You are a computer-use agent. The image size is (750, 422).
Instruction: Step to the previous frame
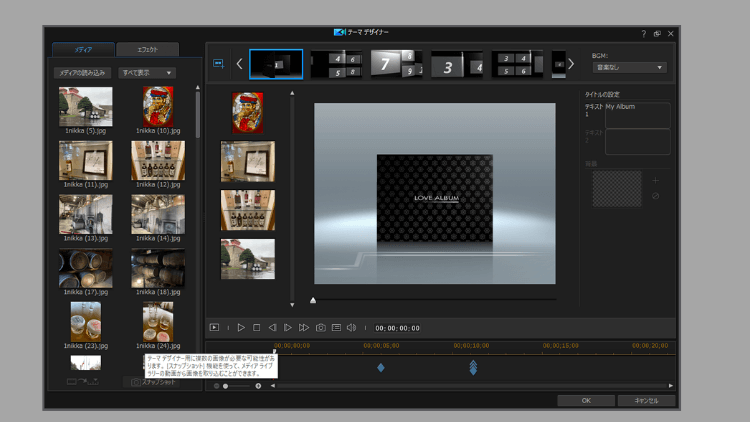pyautogui.click(x=272, y=327)
